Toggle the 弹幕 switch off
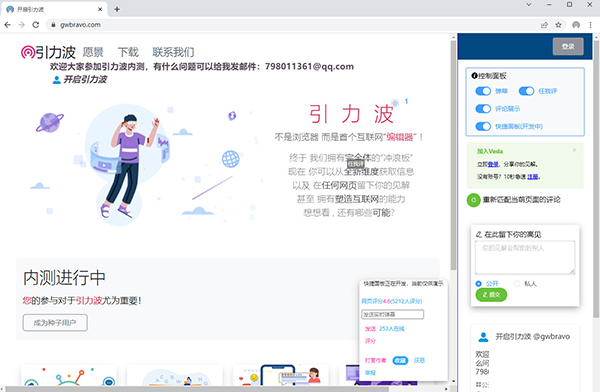The image size is (600, 392). pos(483,91)
